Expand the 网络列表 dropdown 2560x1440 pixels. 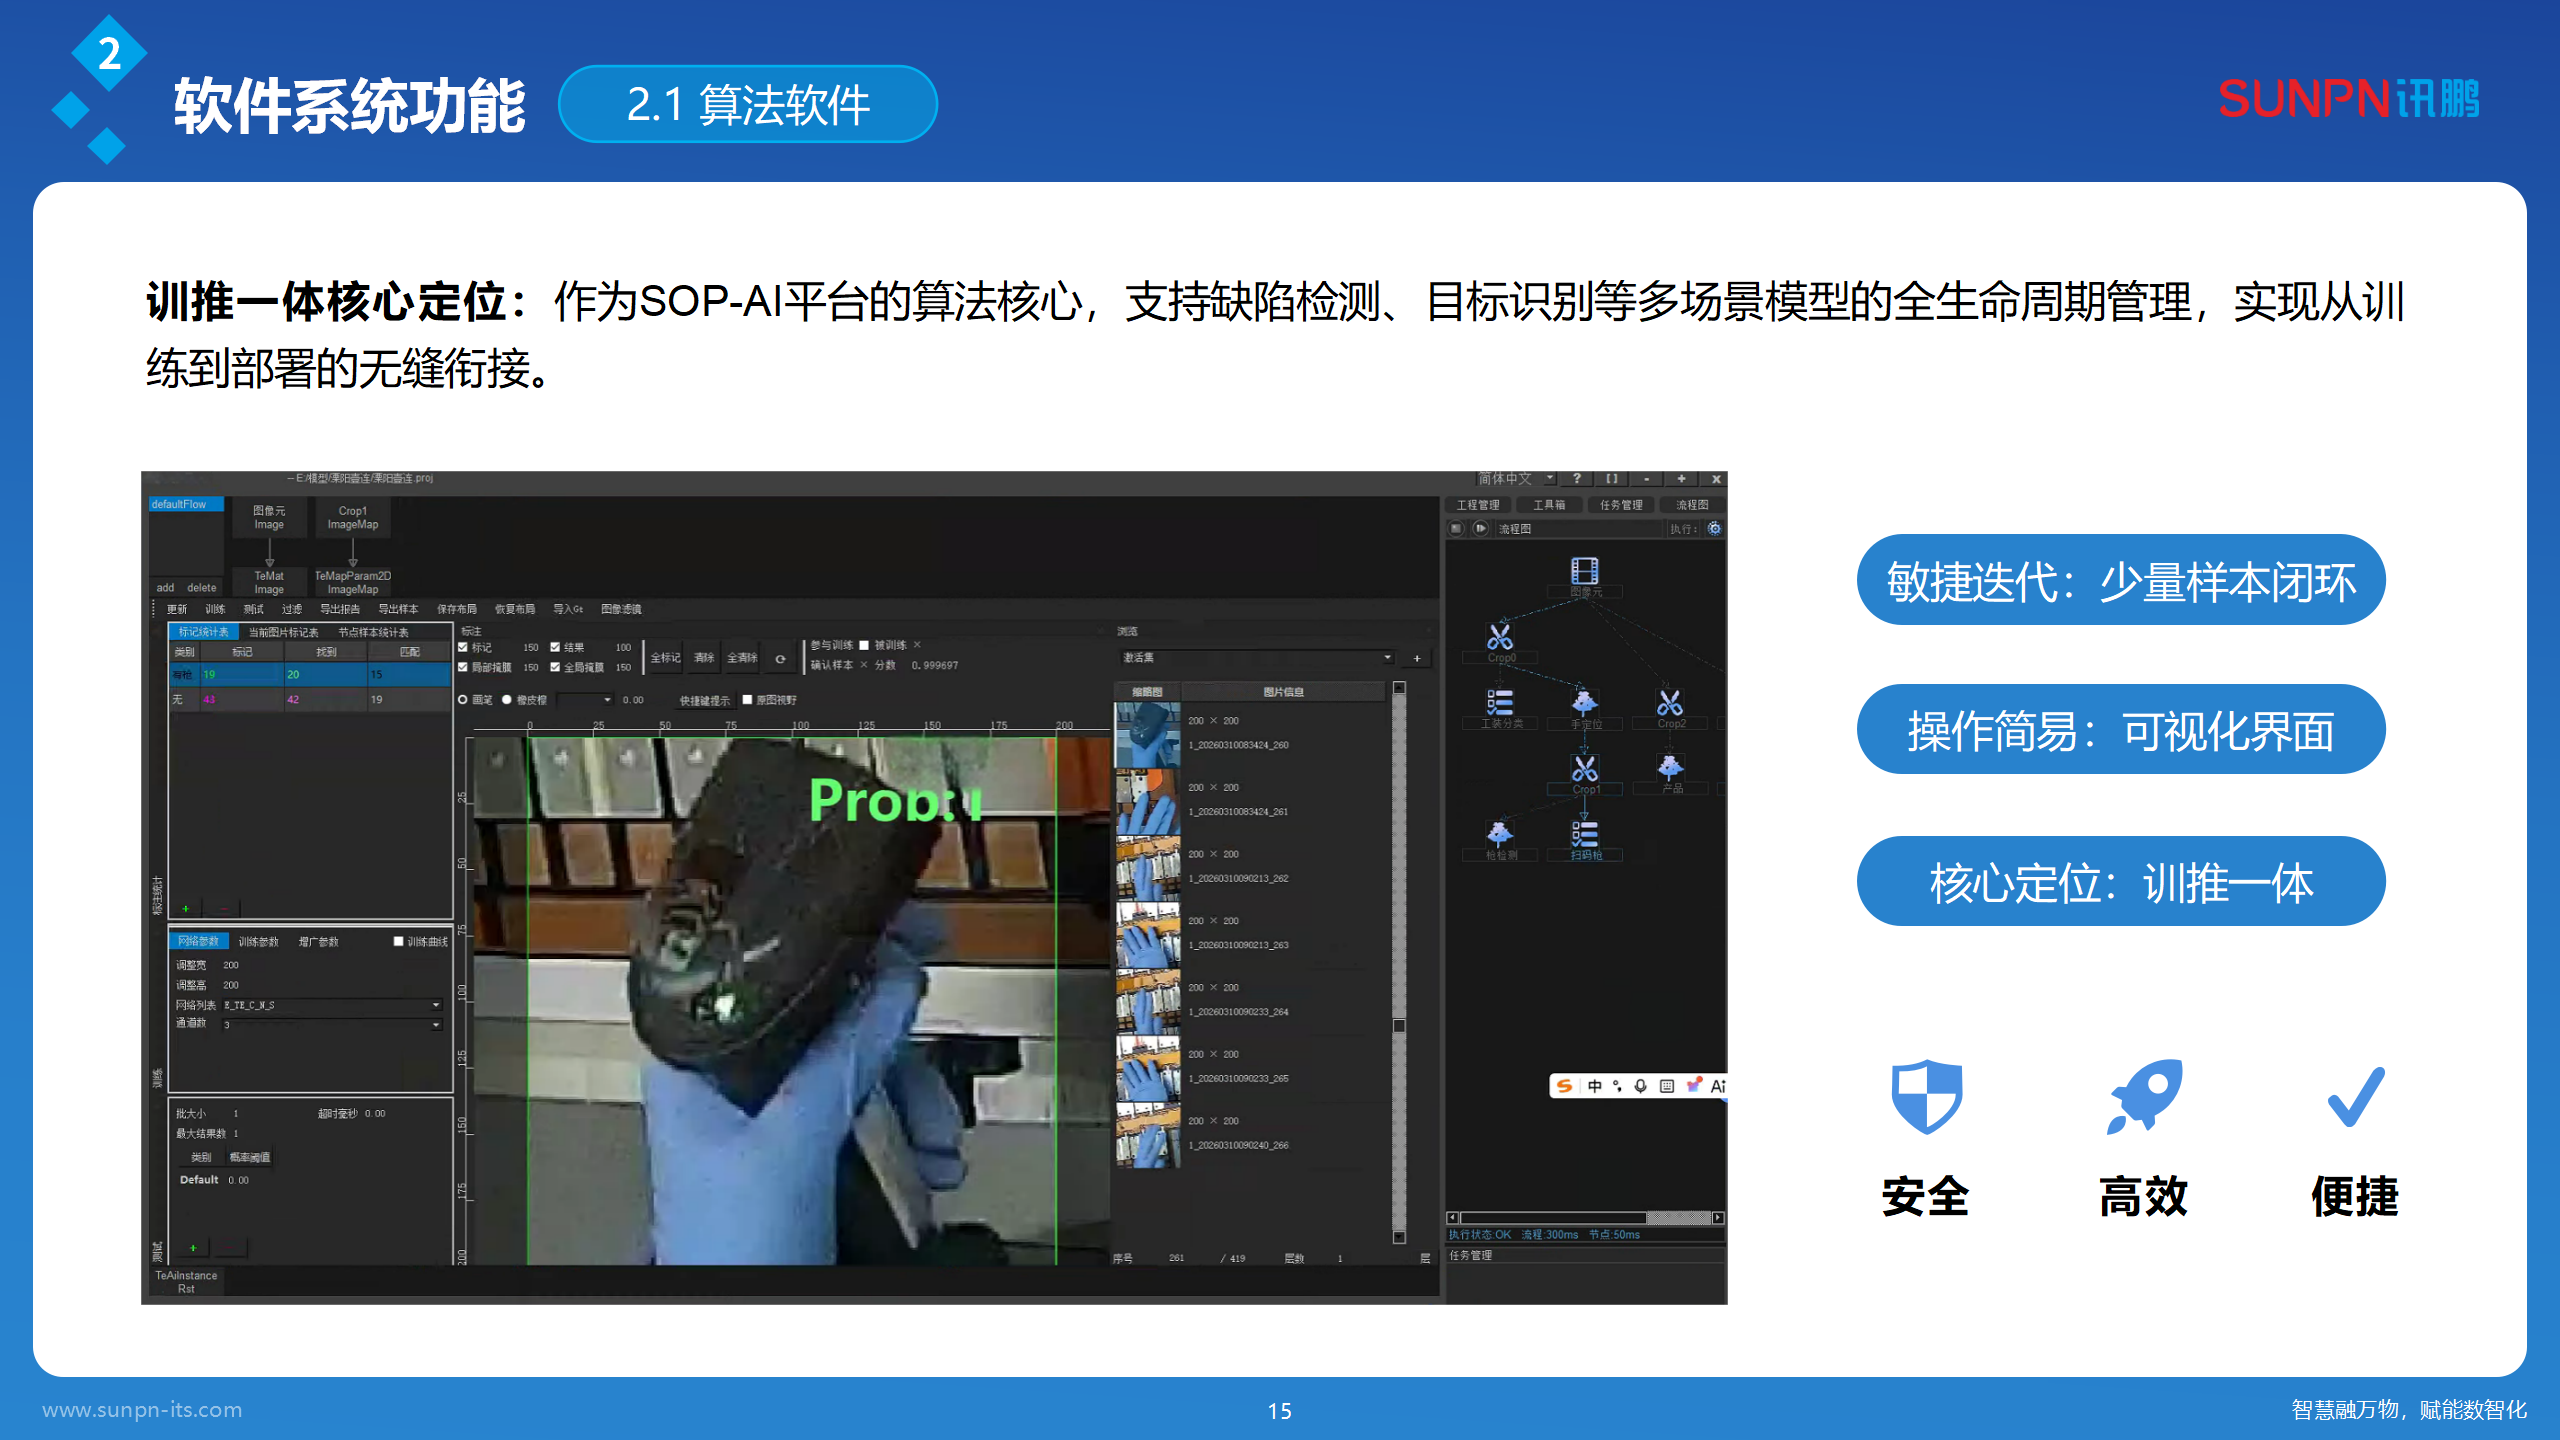pyautogui.click(x=435, y=1005)
